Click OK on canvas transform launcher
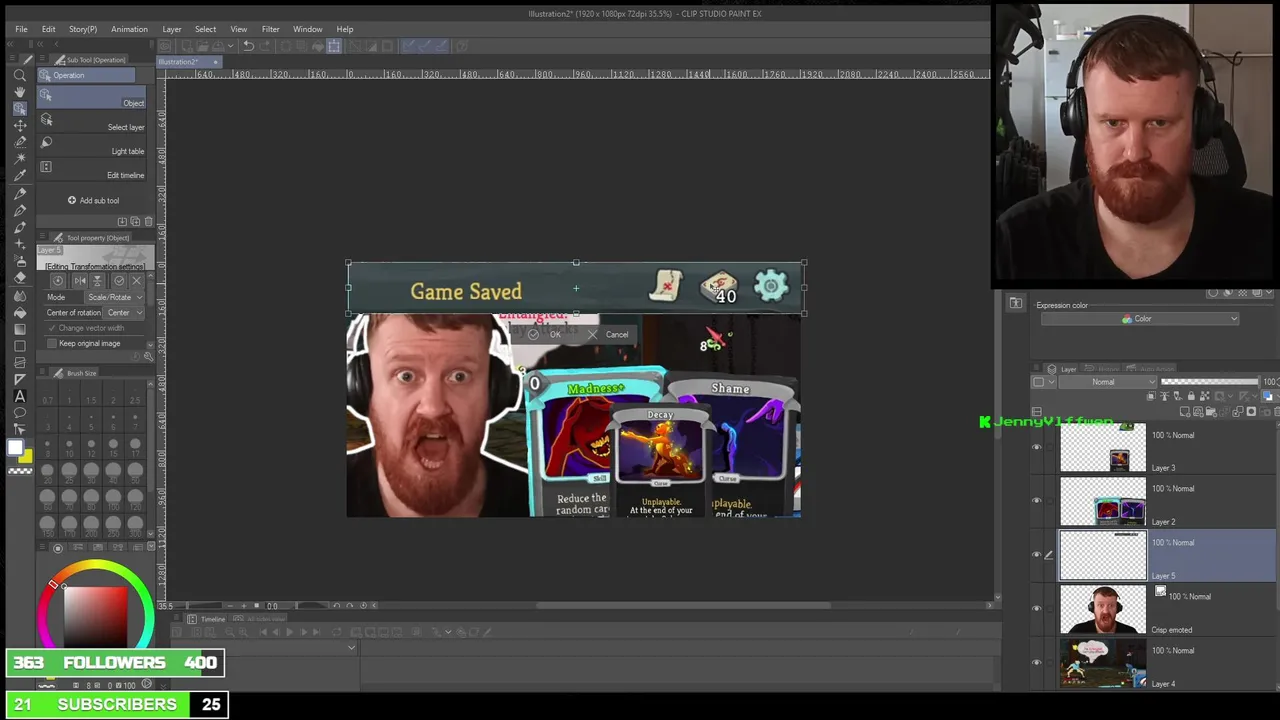This screenshot has width=1280, height=720. (x=547, y=335)
